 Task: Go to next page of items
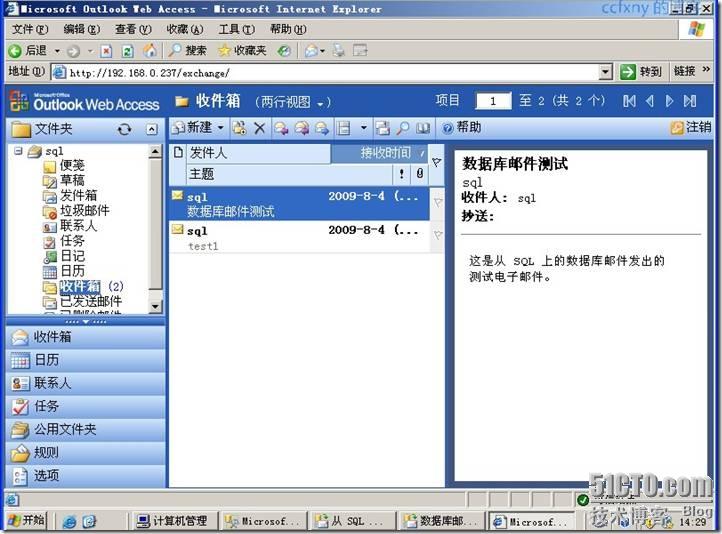670,101
